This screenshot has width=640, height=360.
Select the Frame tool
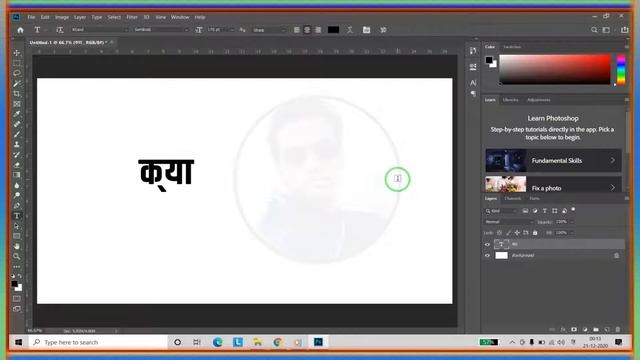click(x=17, y=104)
